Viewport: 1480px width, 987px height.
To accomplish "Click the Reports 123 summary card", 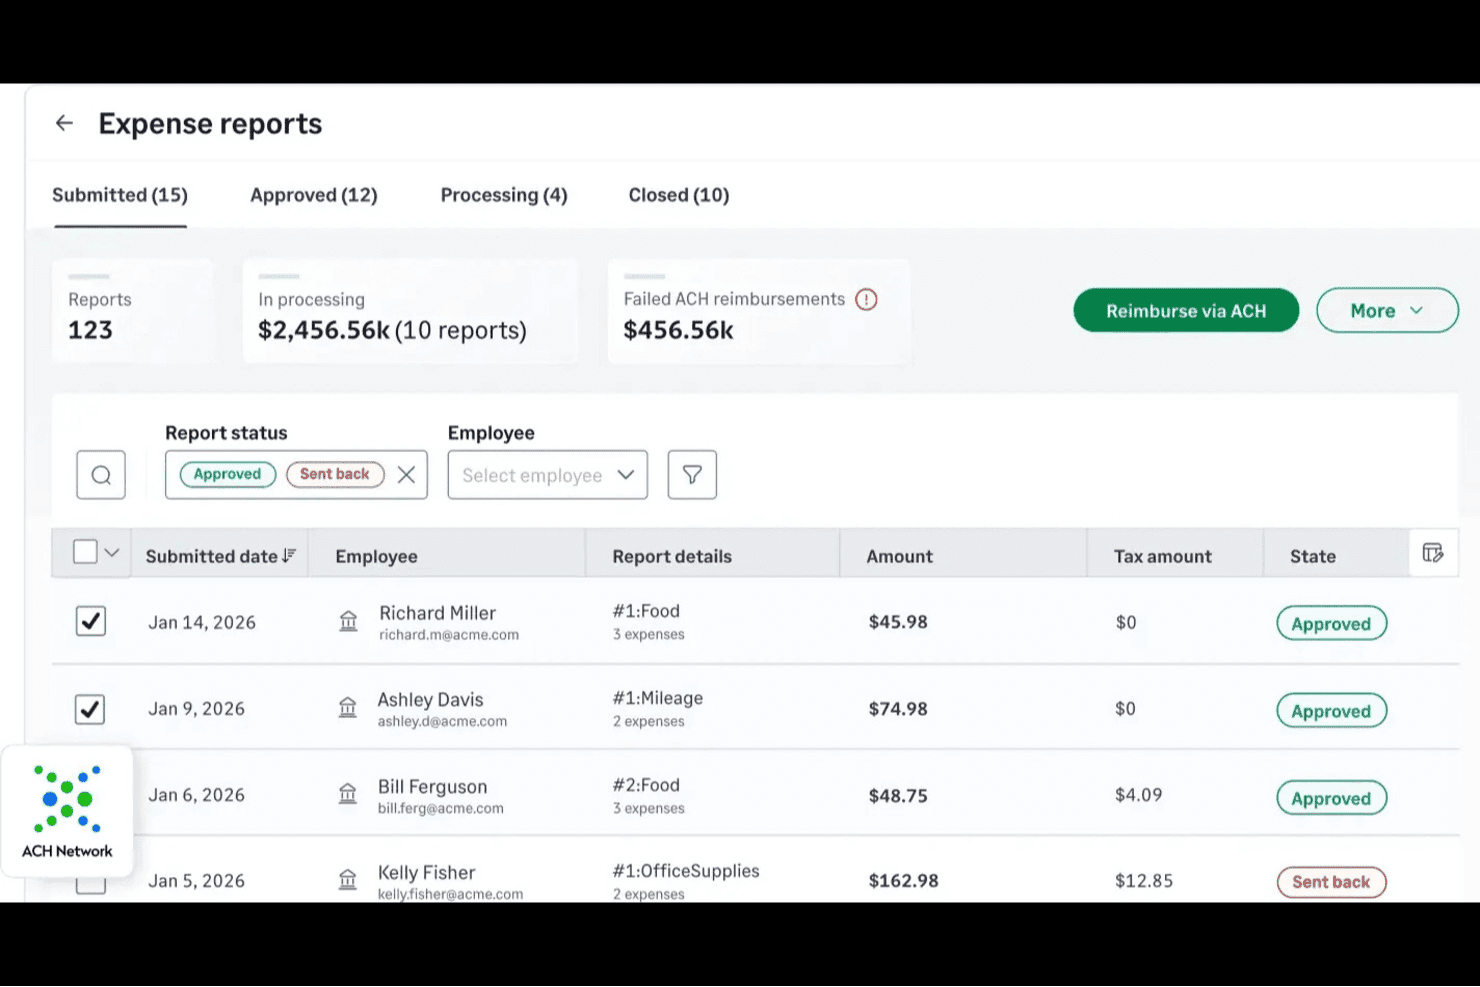I will 132,311.
